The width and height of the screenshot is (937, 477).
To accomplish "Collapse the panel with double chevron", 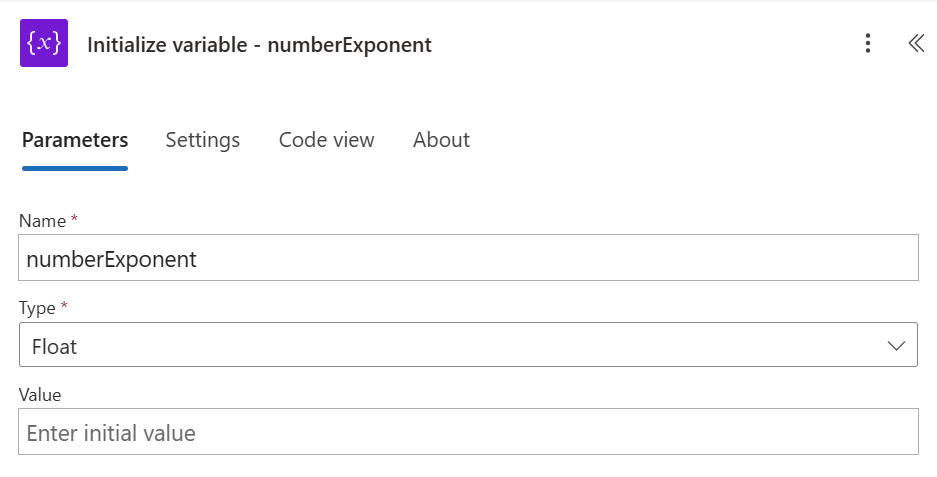I will pyautogui.click(x=915, y=43).
